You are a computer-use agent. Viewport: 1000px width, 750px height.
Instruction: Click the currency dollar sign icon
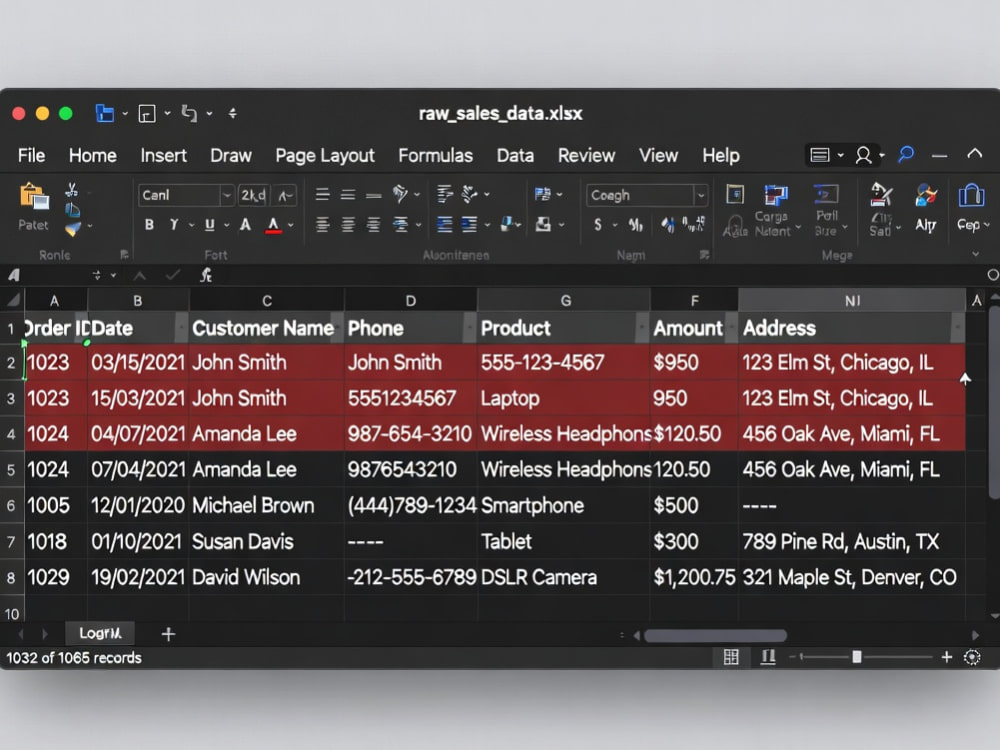point(598,224)
